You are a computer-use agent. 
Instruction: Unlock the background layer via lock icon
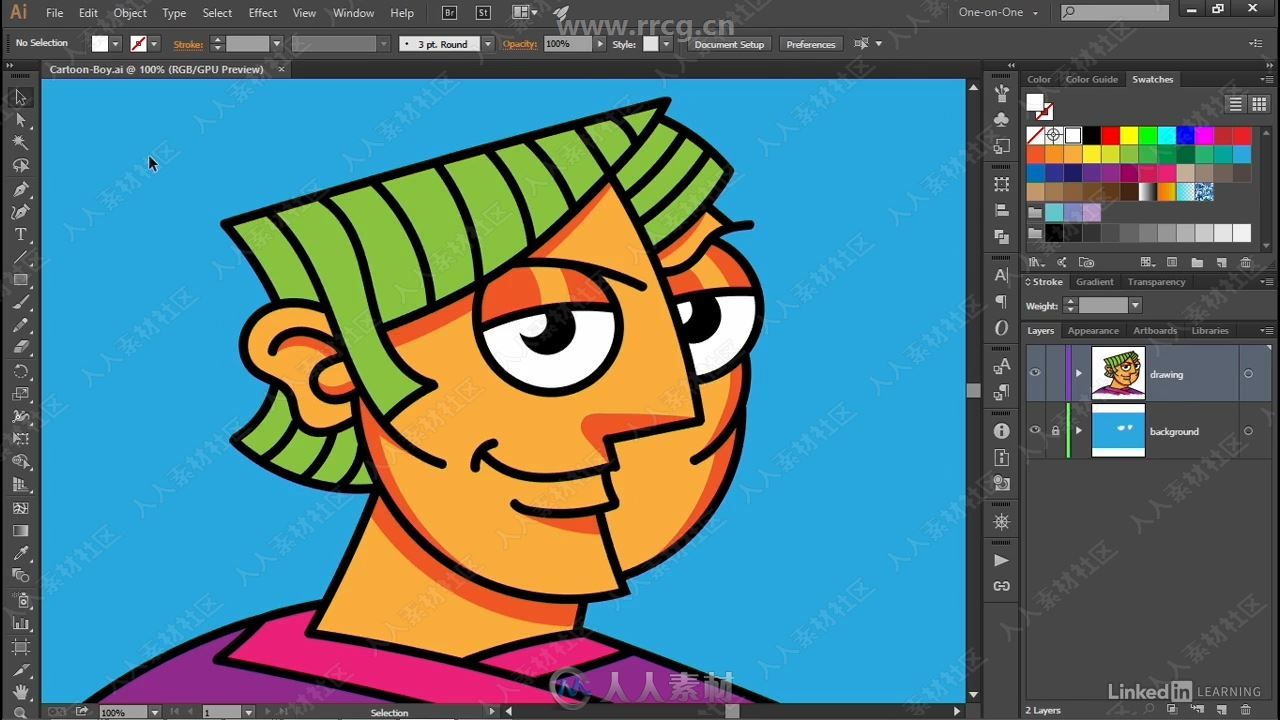[1055, 431]
